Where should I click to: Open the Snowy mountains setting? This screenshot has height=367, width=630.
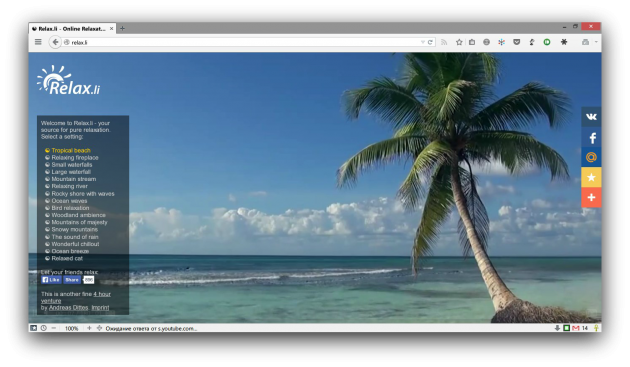pyautogui.click(x=74, y=230)
